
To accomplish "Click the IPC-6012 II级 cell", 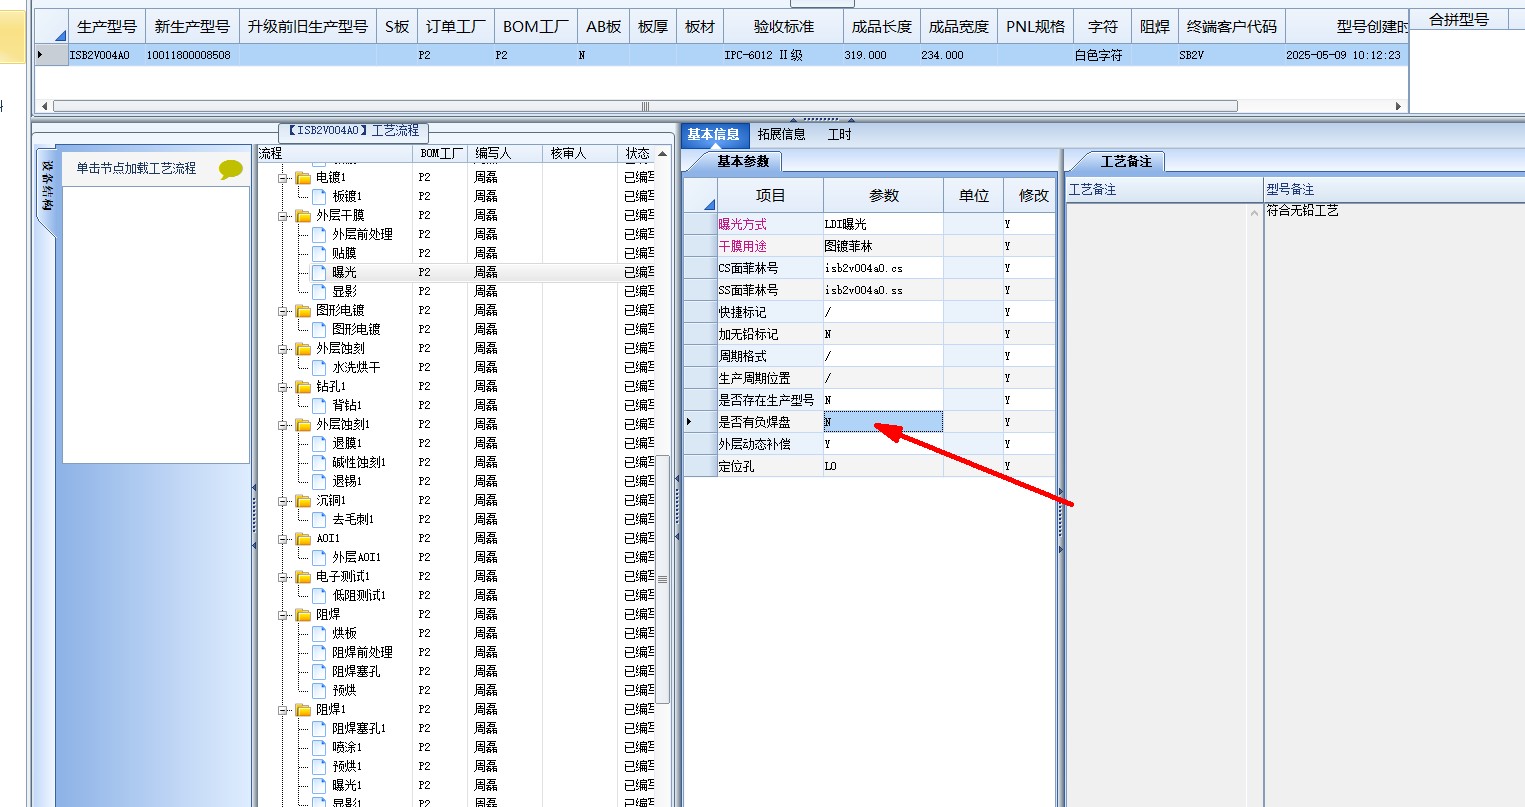I will click(784, 55).
